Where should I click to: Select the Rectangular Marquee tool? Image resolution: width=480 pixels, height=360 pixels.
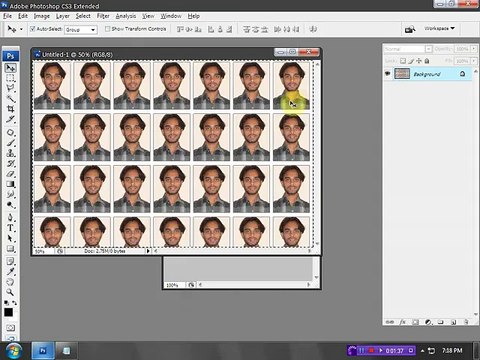[x=10, y=78]
